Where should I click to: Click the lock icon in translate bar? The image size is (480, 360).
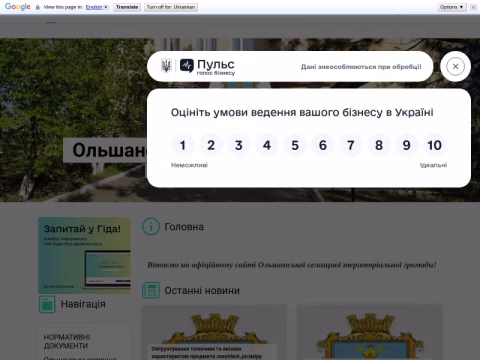(38, 7)
